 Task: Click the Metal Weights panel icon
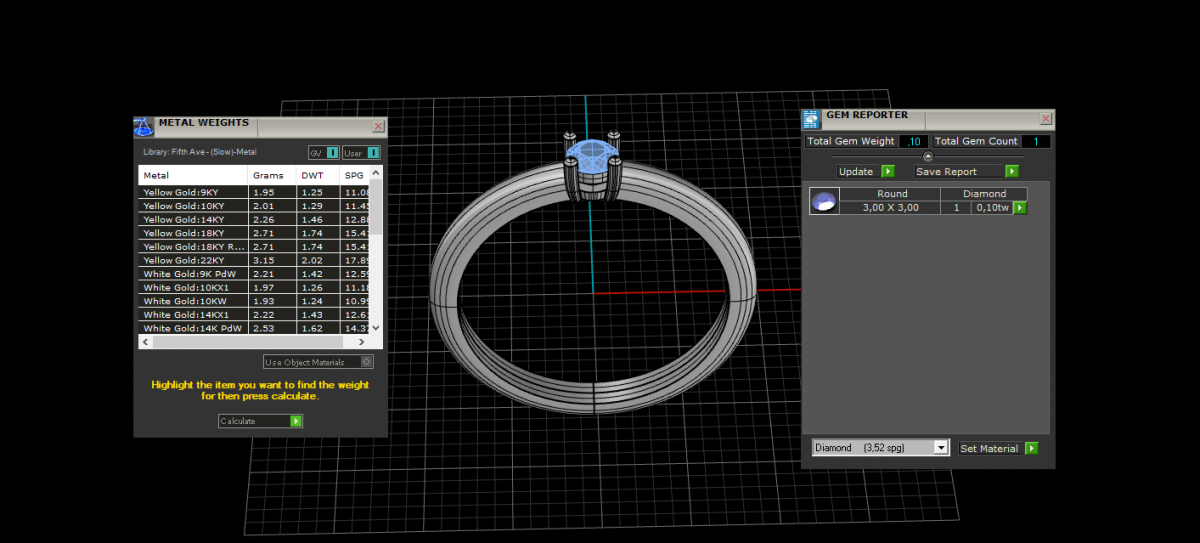point(144,126)
